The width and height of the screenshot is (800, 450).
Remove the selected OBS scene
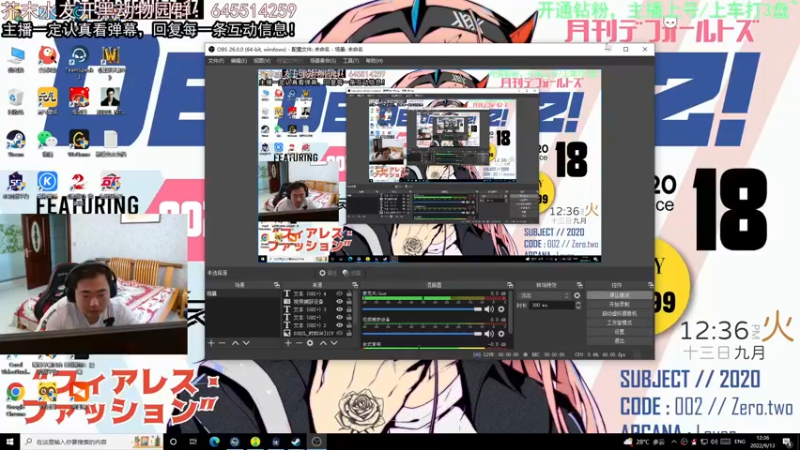coord(222,343)
